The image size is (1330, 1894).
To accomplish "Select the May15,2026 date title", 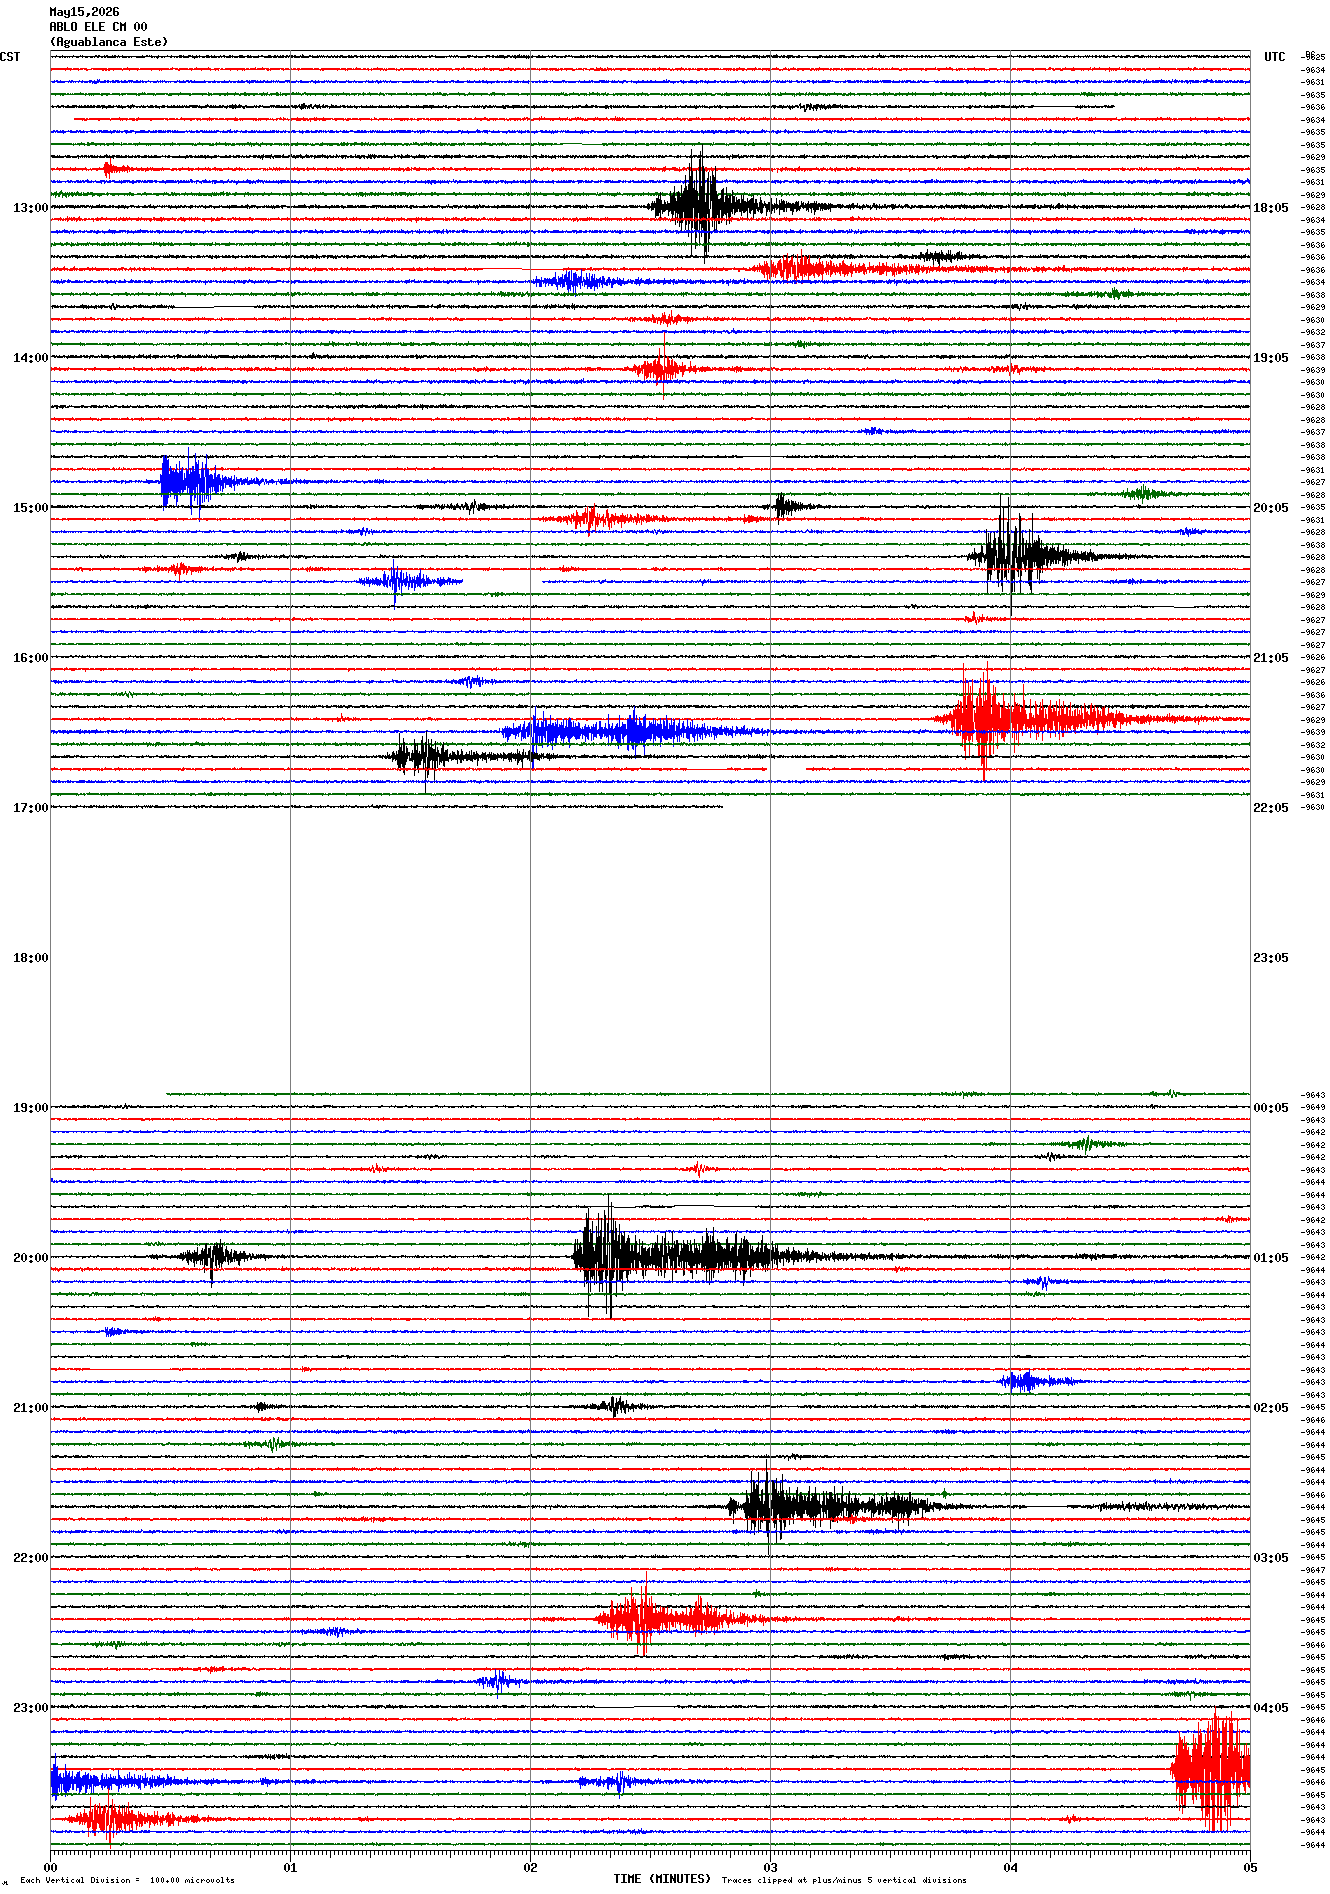I will (84, 12).
